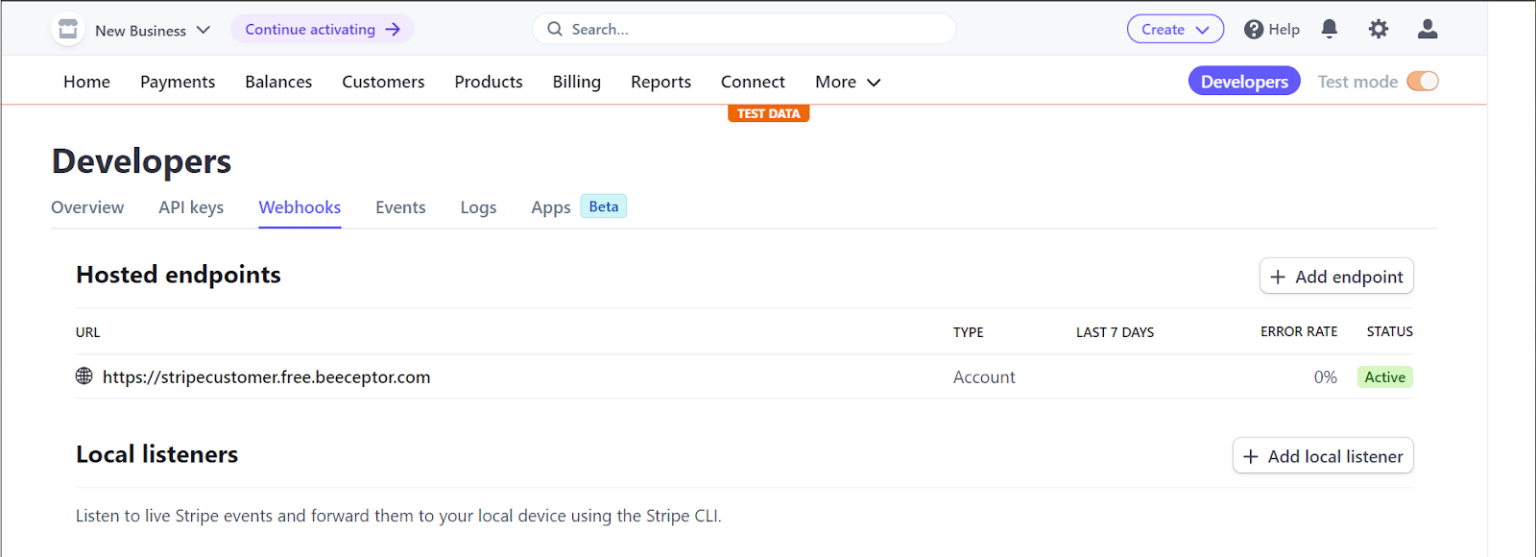The height and width of the screenshot is (557, 1536).
Task: Expand the New Business account dropdown
Action: [152, 30]
